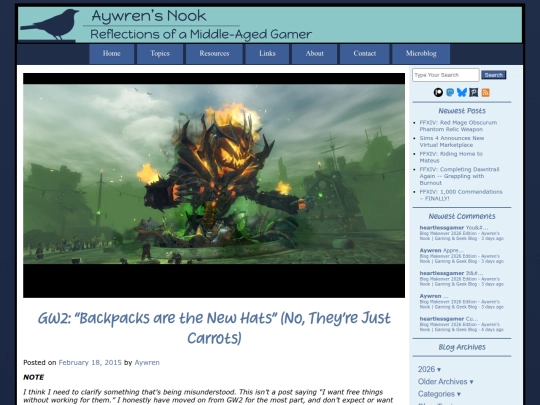Open the dark square P social icon
This screenshot has width=540, height=405.
tap(474, 92)
